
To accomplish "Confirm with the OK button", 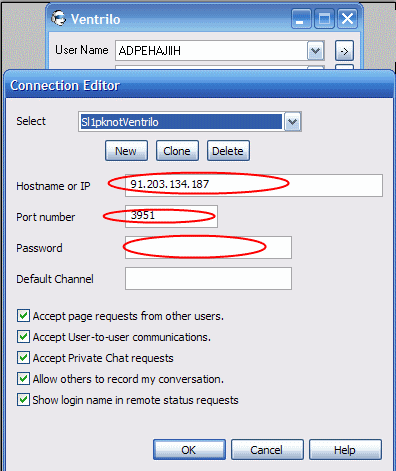I will point(189,450).
